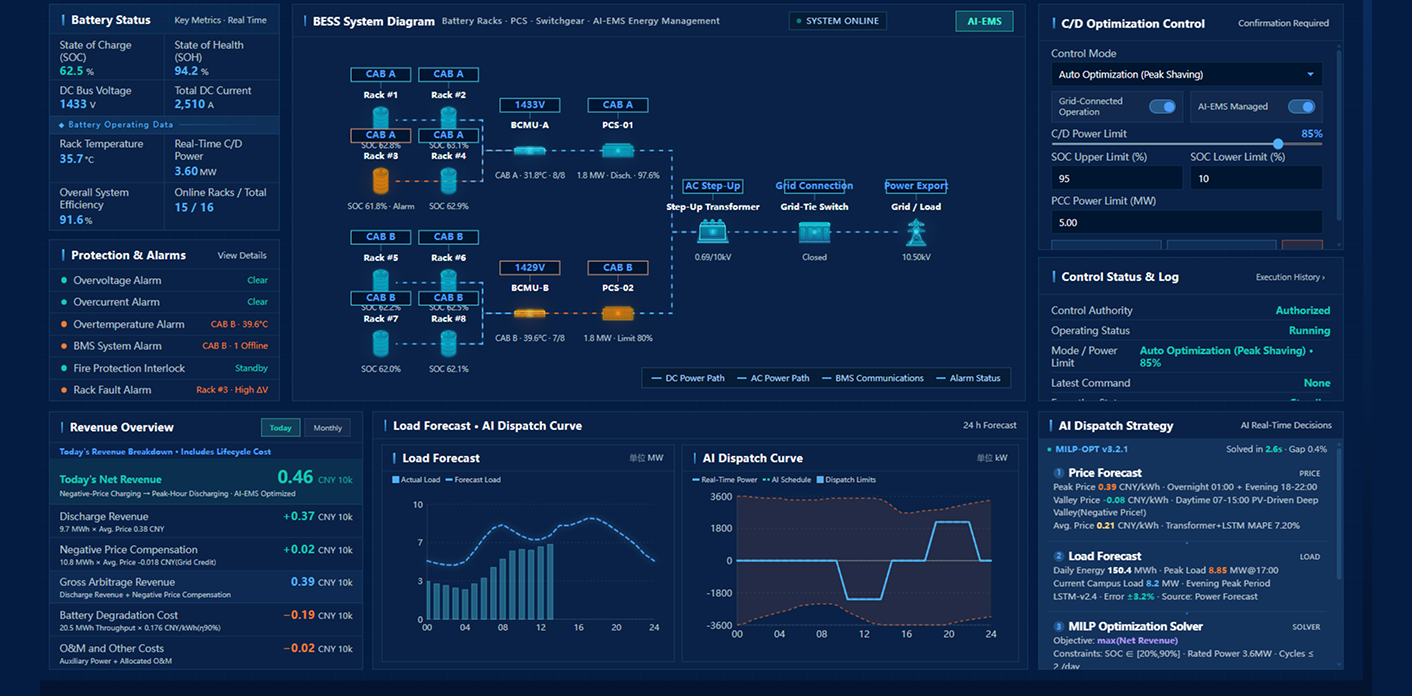Viewport: 1412px width, 696px height.
Task: Click the number 3 badge beside MILP Optimization Solver
Action: click(x=1059, y=626)
